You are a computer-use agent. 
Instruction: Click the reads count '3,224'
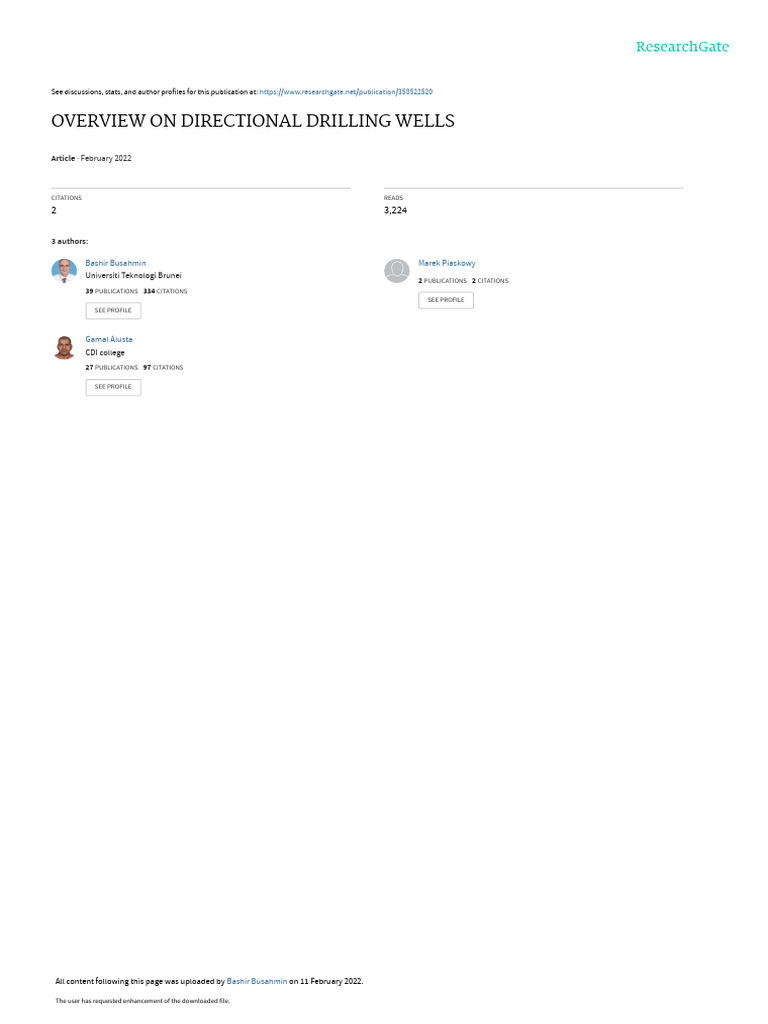point(395,210)
